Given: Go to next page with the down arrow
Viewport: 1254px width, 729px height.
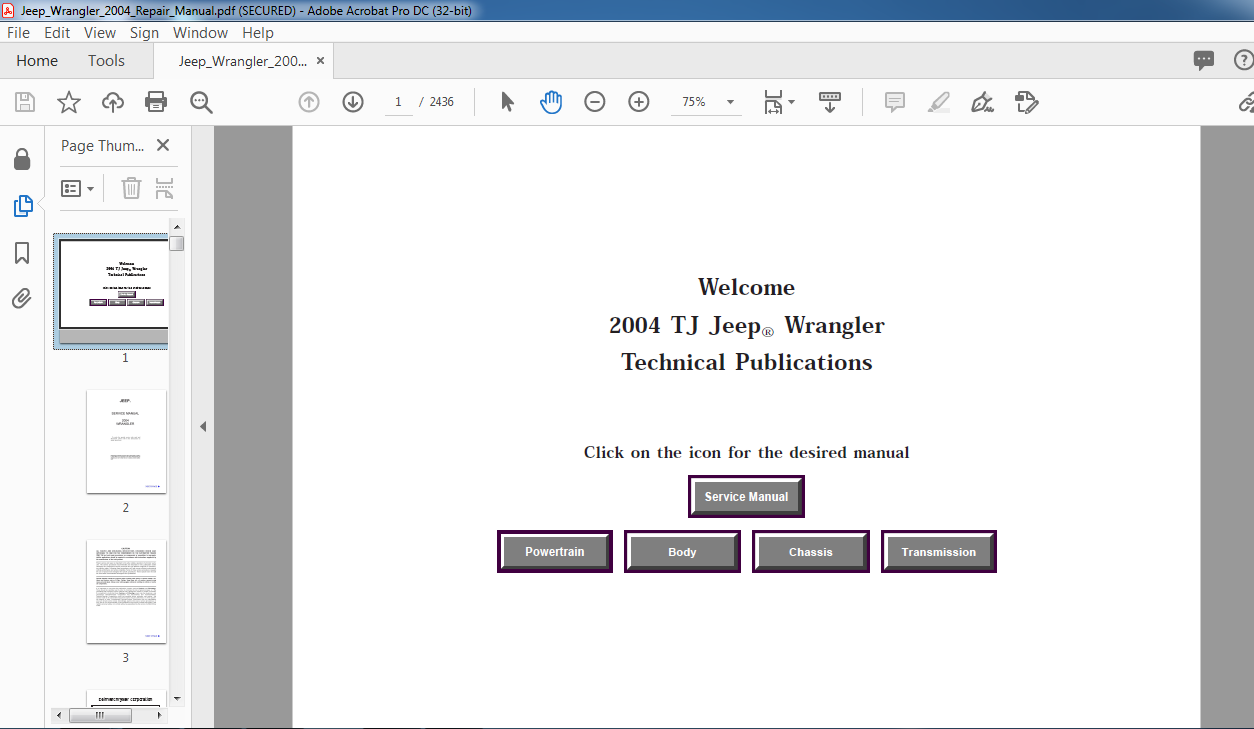Looking at the screenshot, I should (x=353, y=102).
